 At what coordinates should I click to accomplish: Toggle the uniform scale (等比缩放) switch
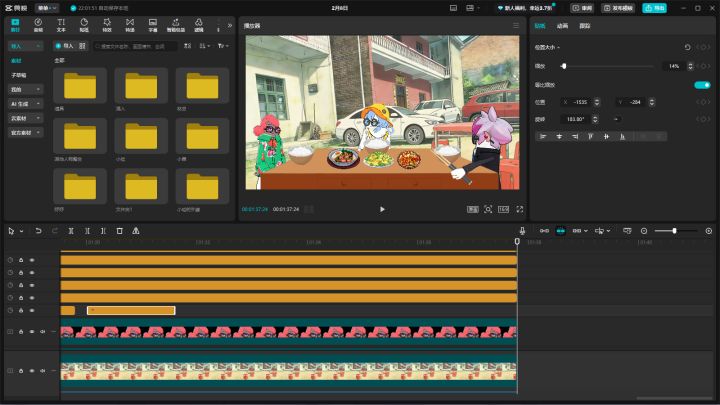702,84
